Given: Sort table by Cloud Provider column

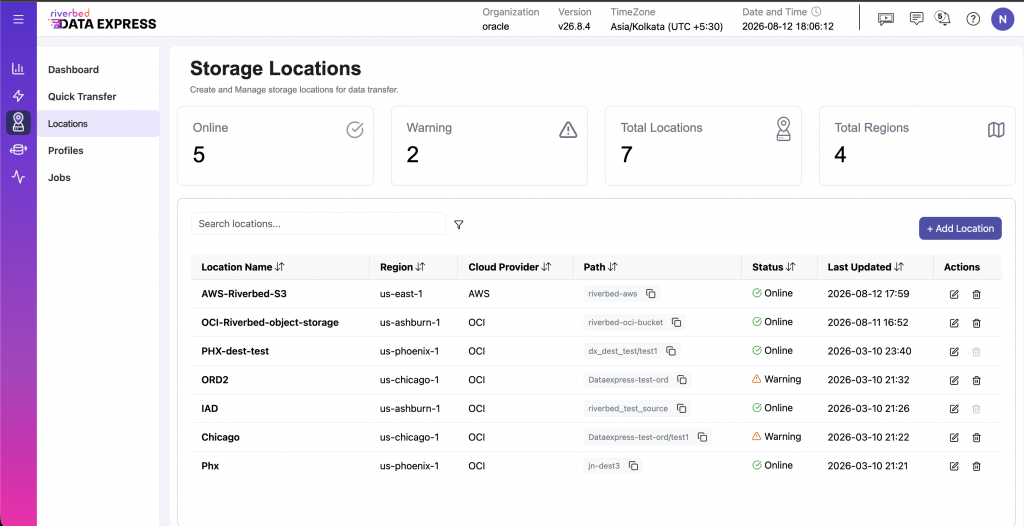Looking at the screenshot, I should [x=547, y=267].
